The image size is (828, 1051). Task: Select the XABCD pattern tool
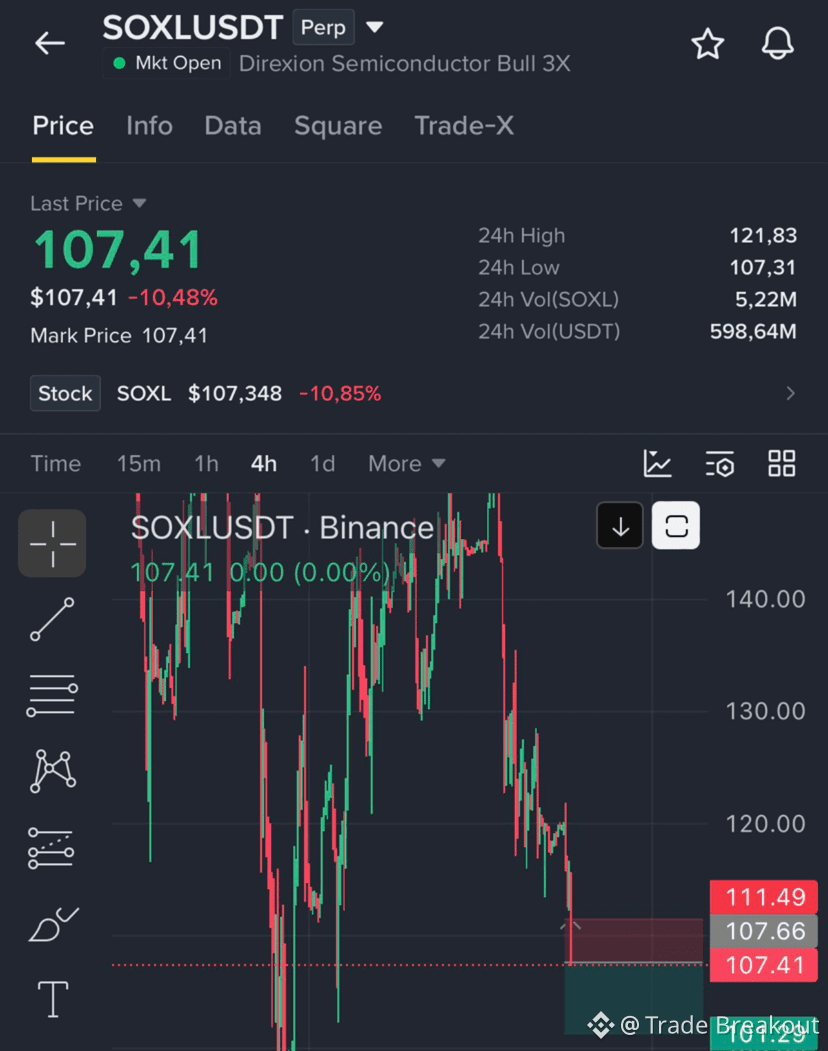[52, 771]
